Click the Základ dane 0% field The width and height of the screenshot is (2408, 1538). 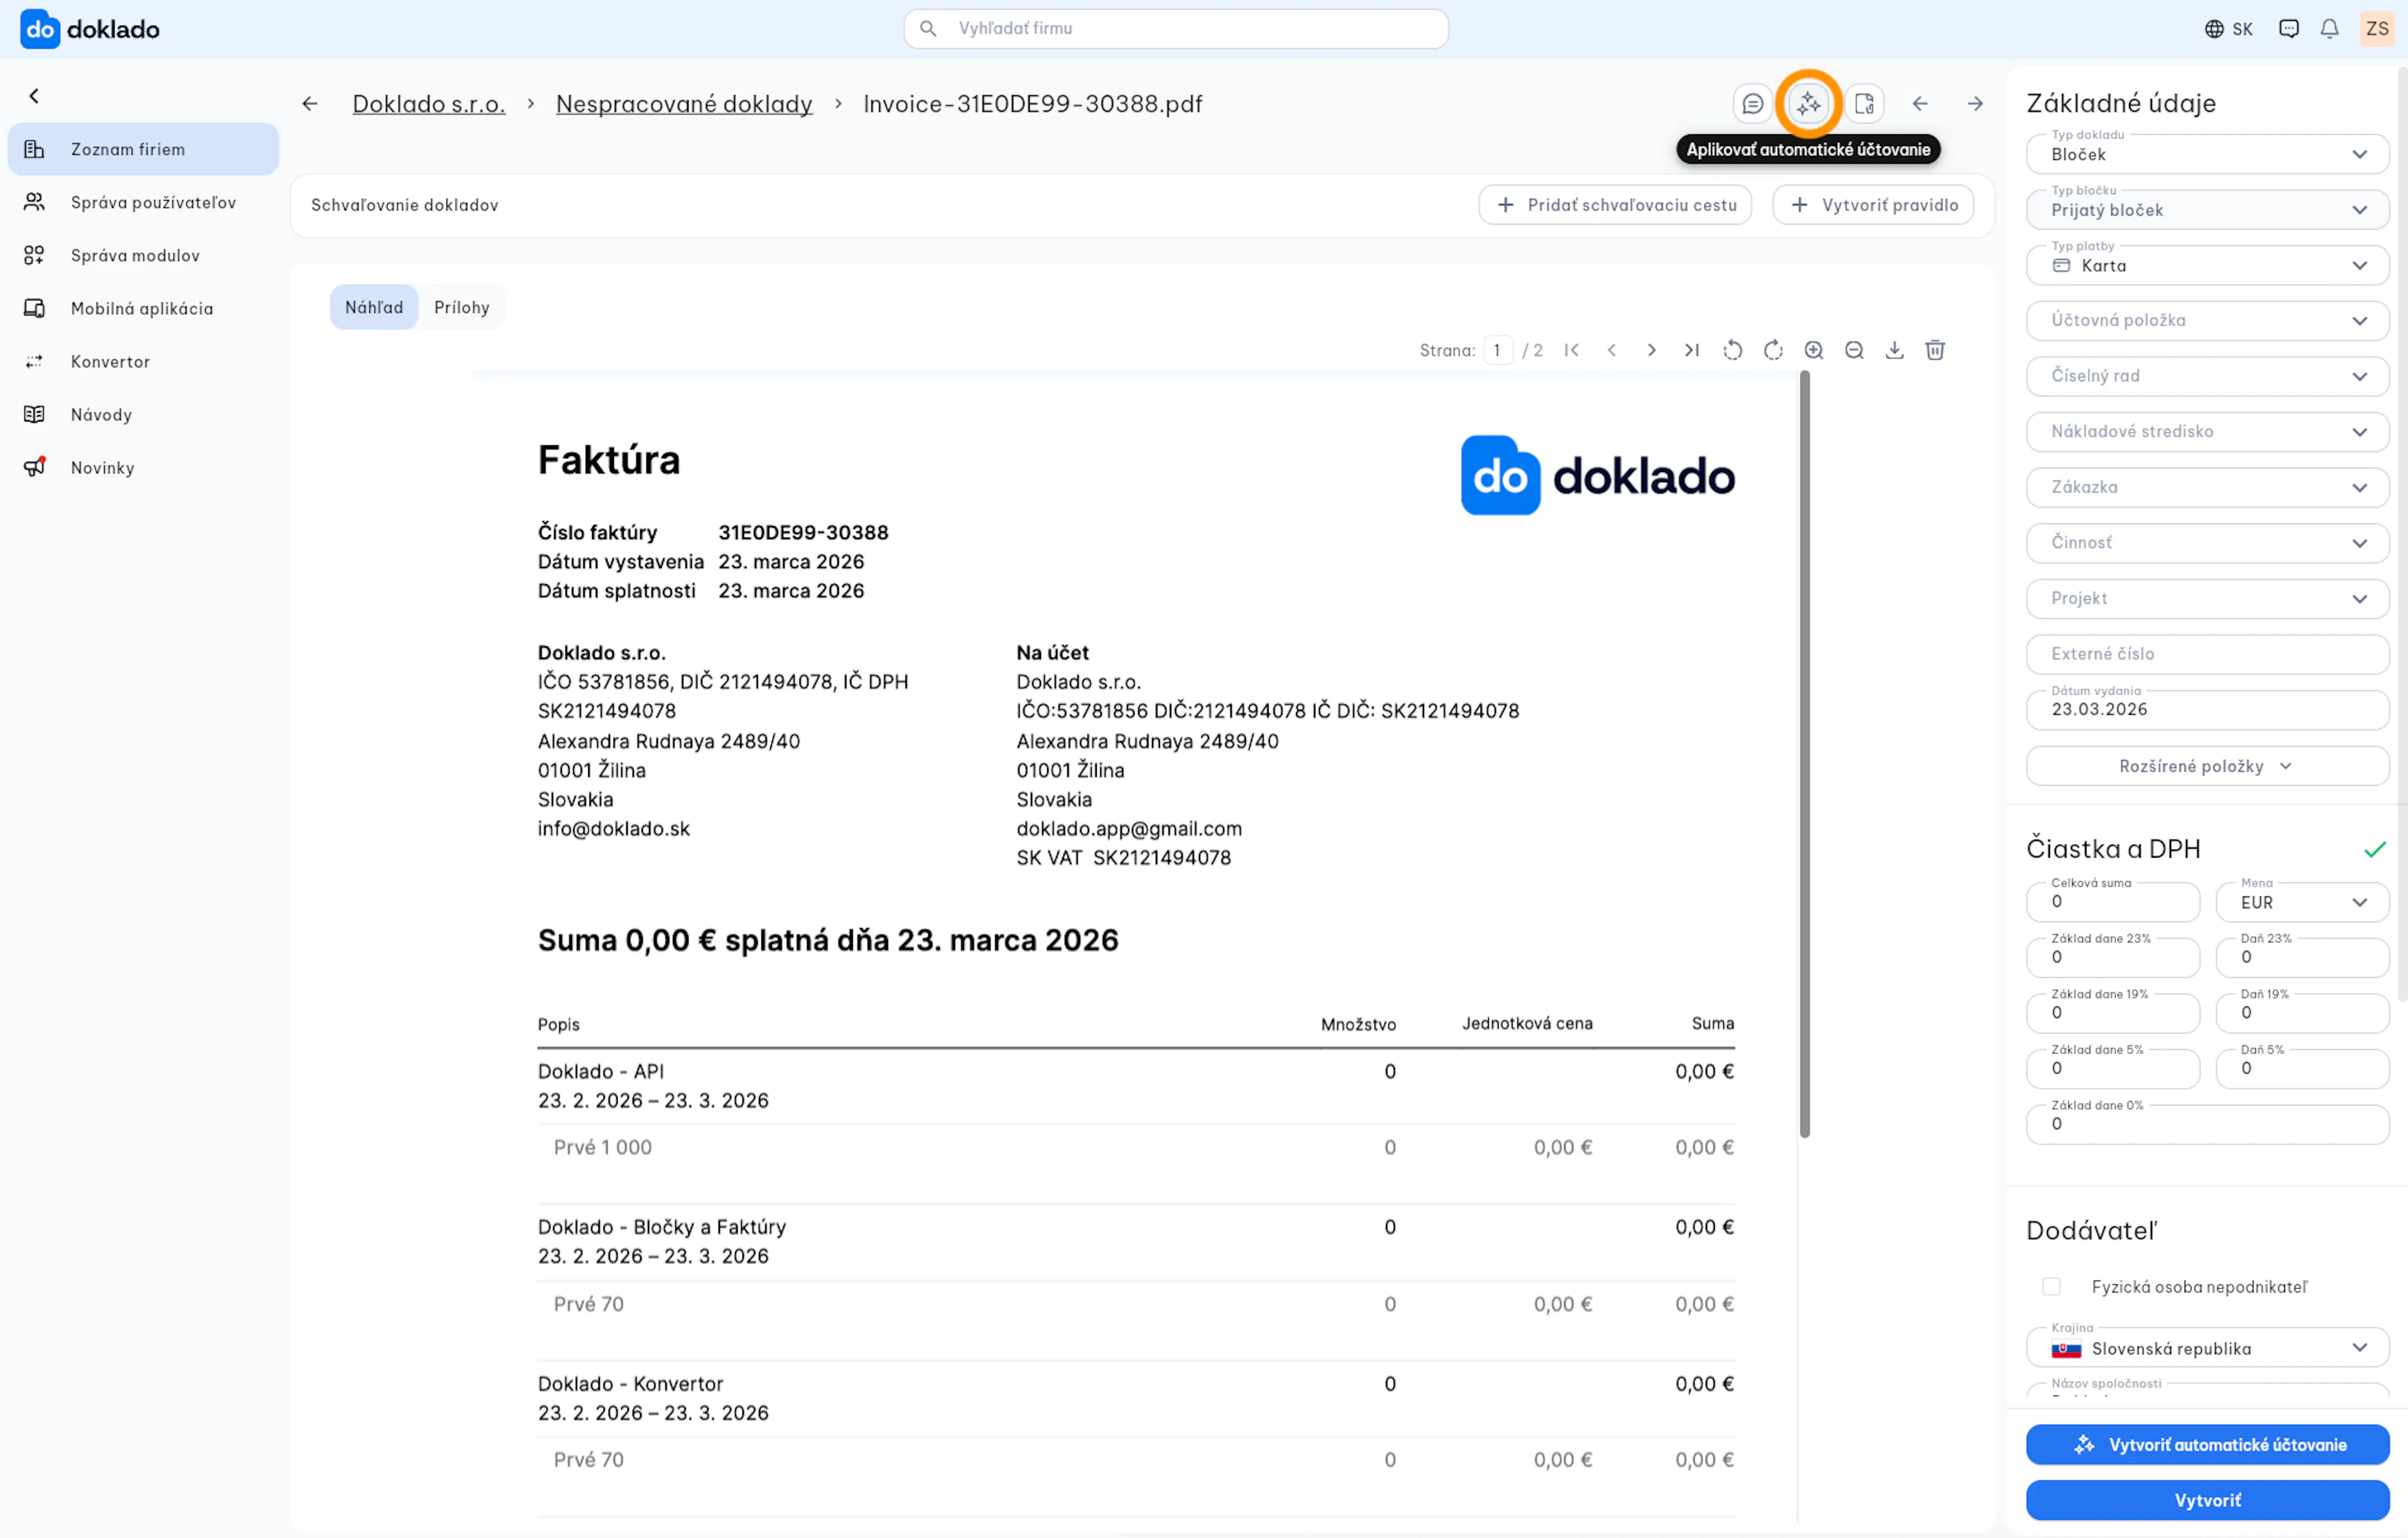tap(2207, 1124)
